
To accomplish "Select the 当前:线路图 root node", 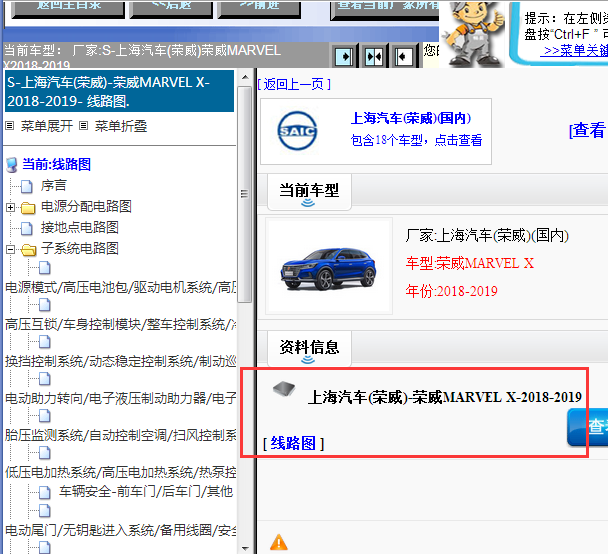I will [x=57, y=164].
